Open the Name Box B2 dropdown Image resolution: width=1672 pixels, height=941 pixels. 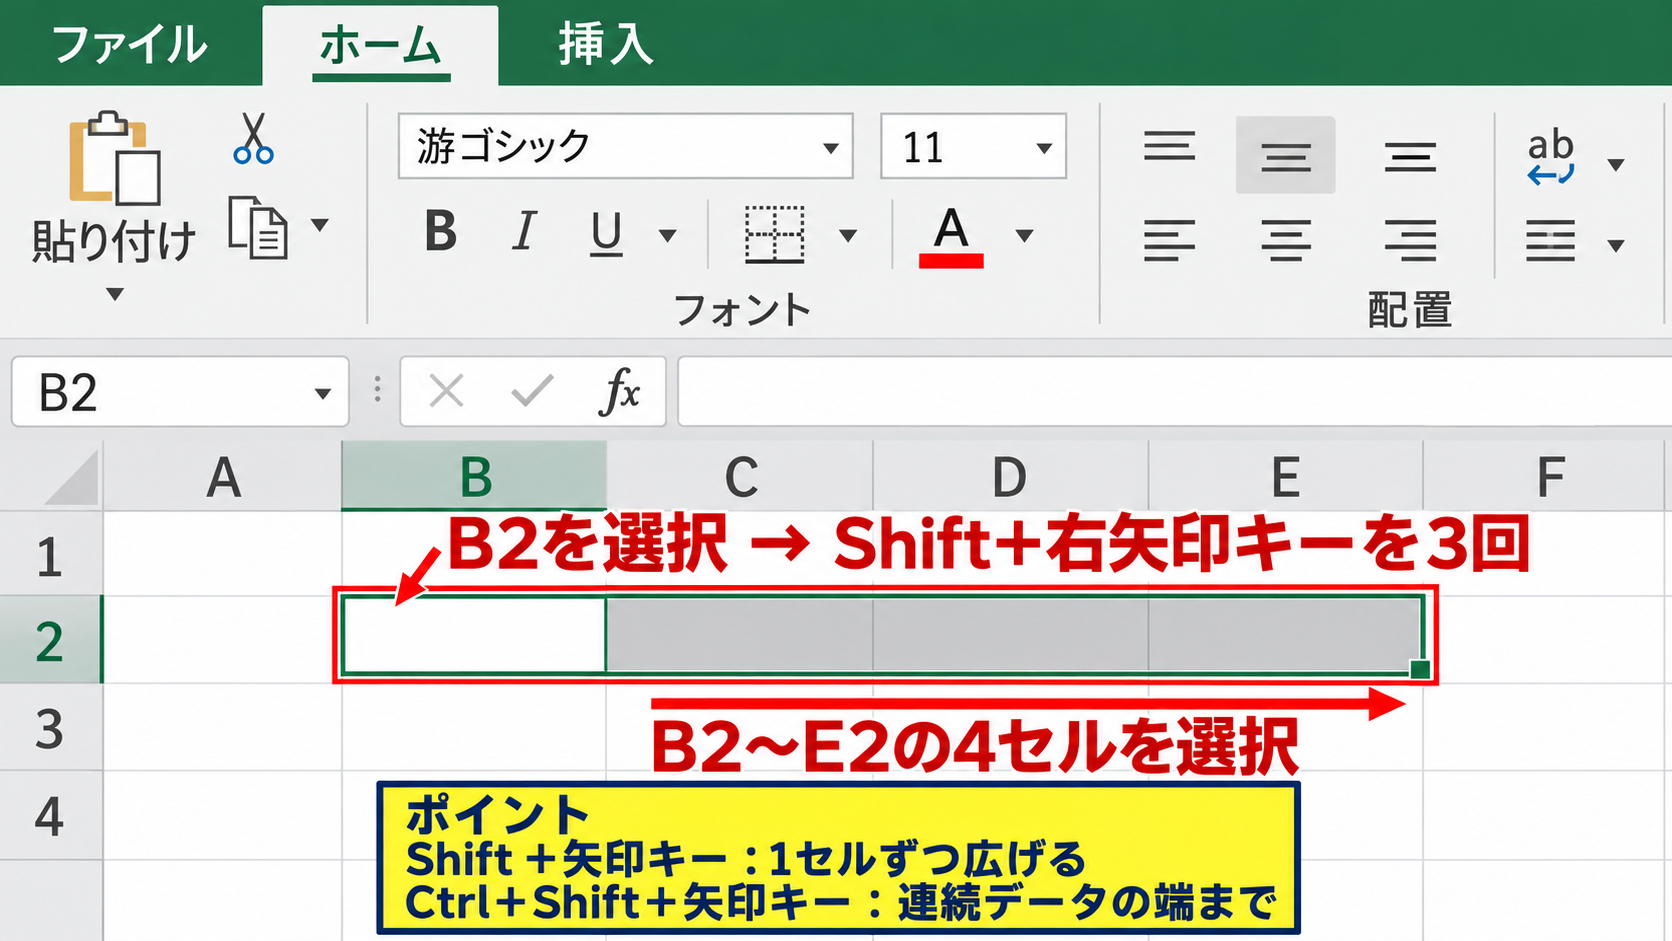[322, 393]
